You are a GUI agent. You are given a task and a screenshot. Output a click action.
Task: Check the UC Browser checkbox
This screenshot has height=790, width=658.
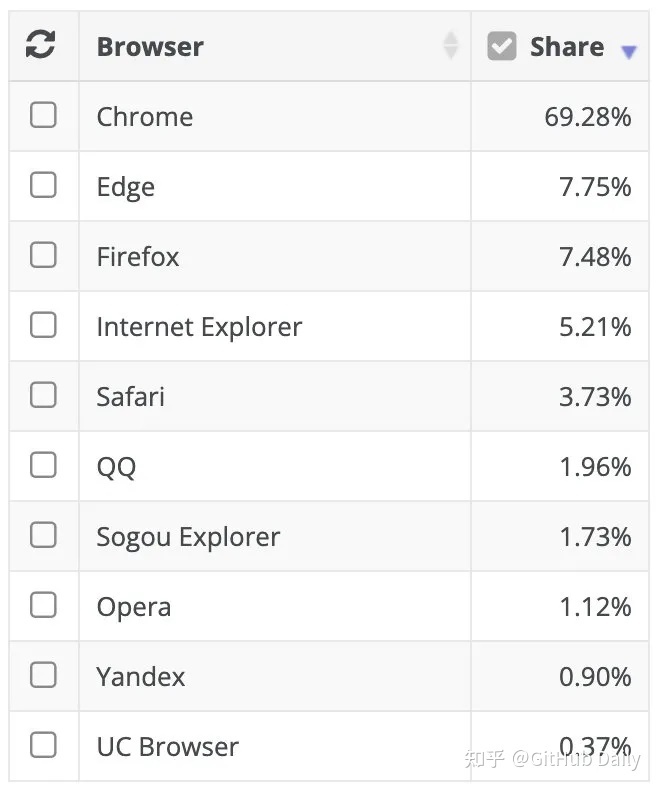[x=43, y=745]
